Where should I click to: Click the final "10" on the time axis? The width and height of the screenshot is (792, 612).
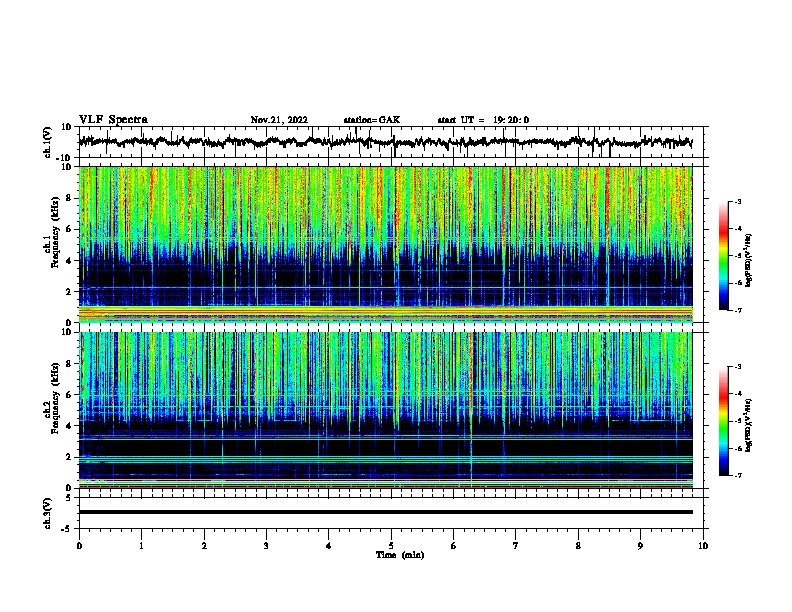[703, 546]
